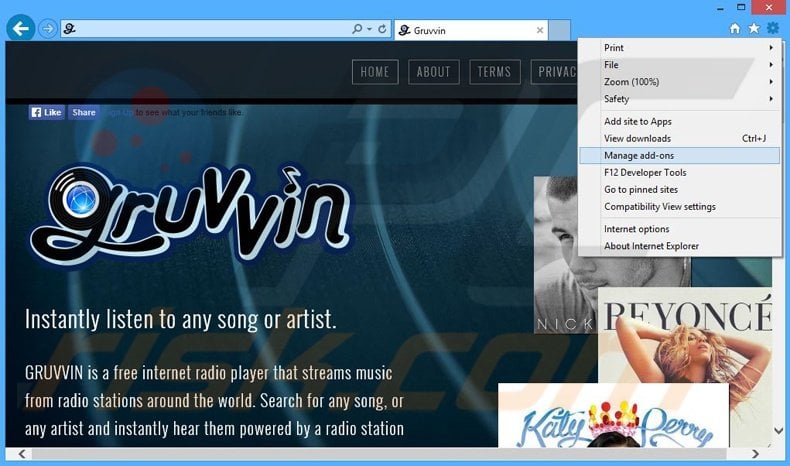Screen dimensions: 790x466
Task: Select Manage add-ons from the menu
Action: coord(679,156)
